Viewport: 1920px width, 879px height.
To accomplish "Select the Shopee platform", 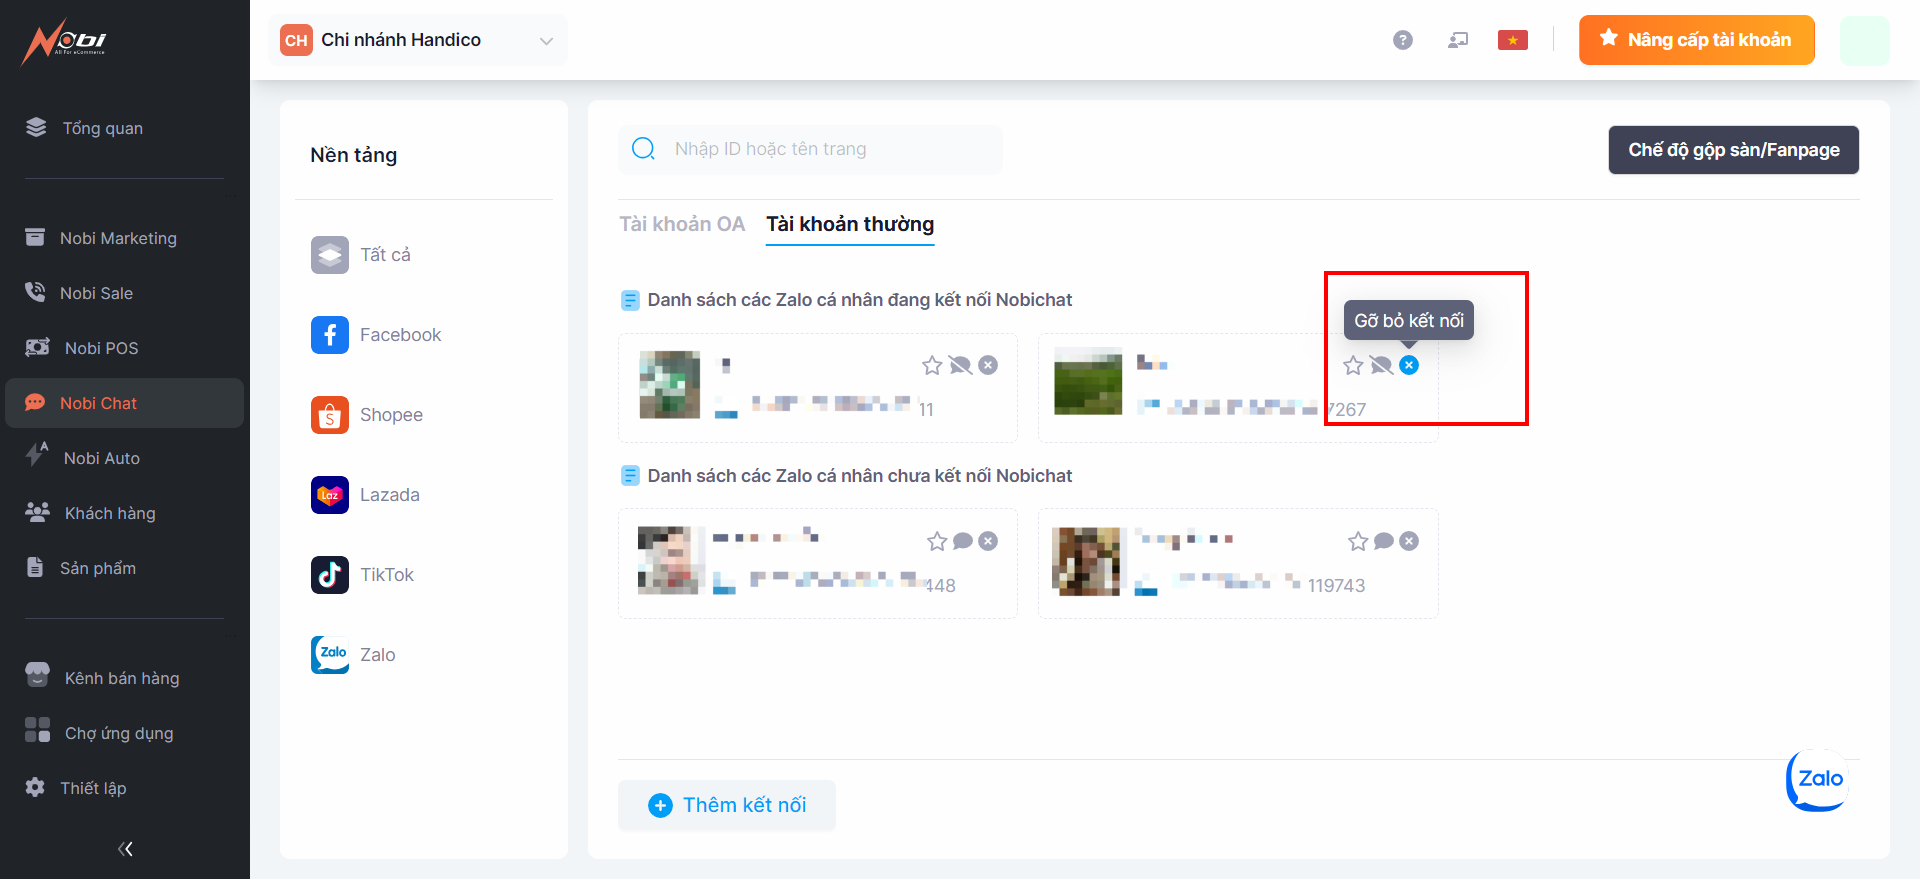I will coord(390,415).
